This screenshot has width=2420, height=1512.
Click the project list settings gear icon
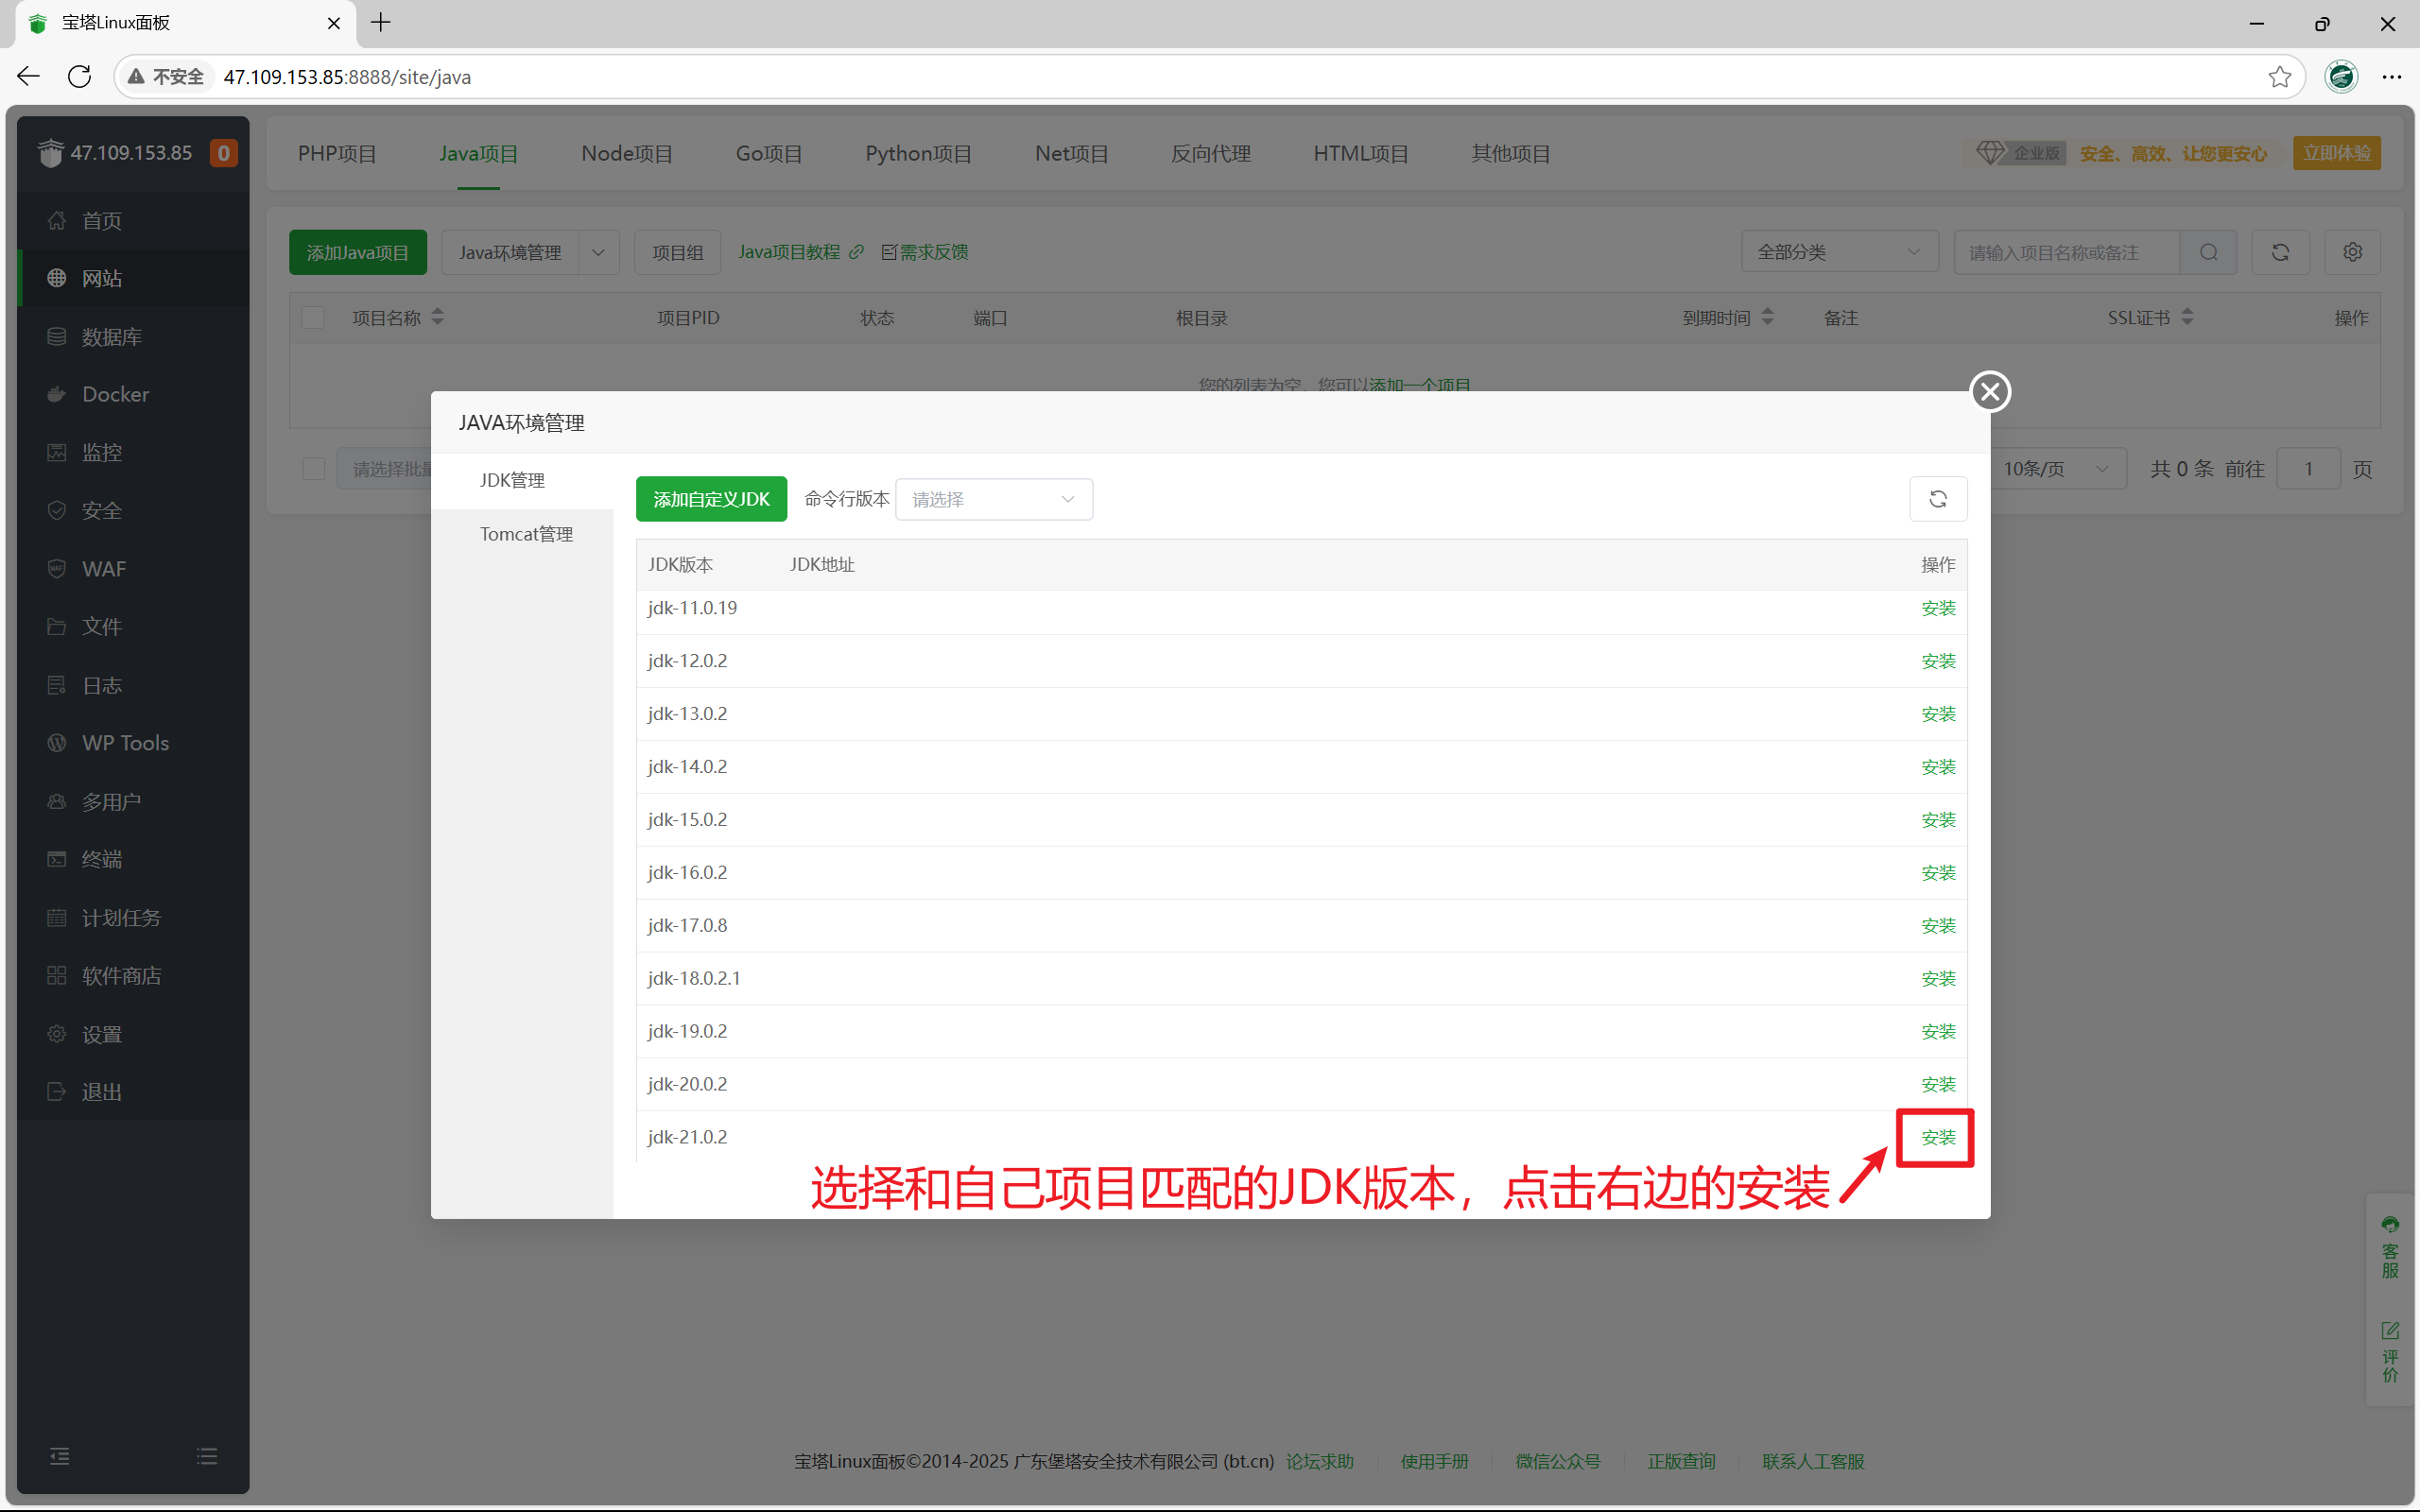(x=2352, y=252)
